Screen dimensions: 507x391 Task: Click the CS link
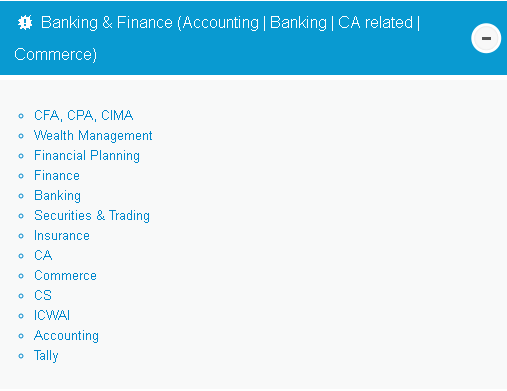click(x=43, y=295)
